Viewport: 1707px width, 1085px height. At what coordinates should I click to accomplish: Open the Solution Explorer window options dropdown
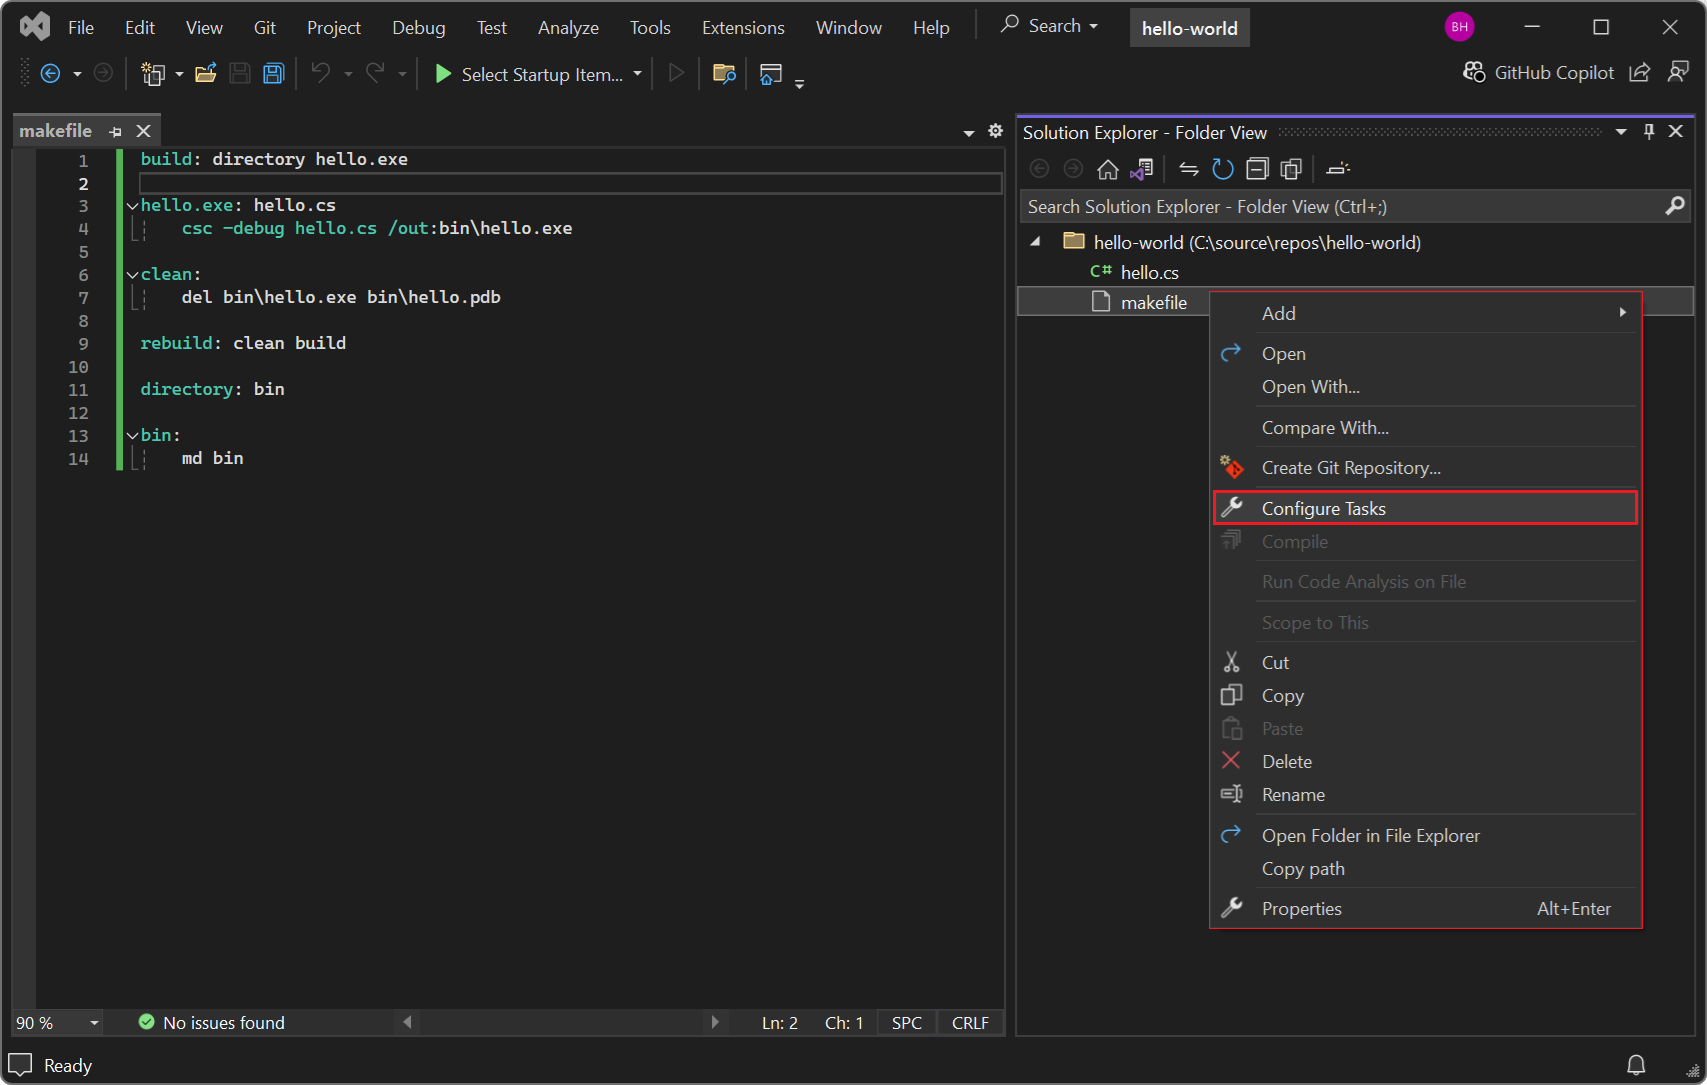point(1621,131)
